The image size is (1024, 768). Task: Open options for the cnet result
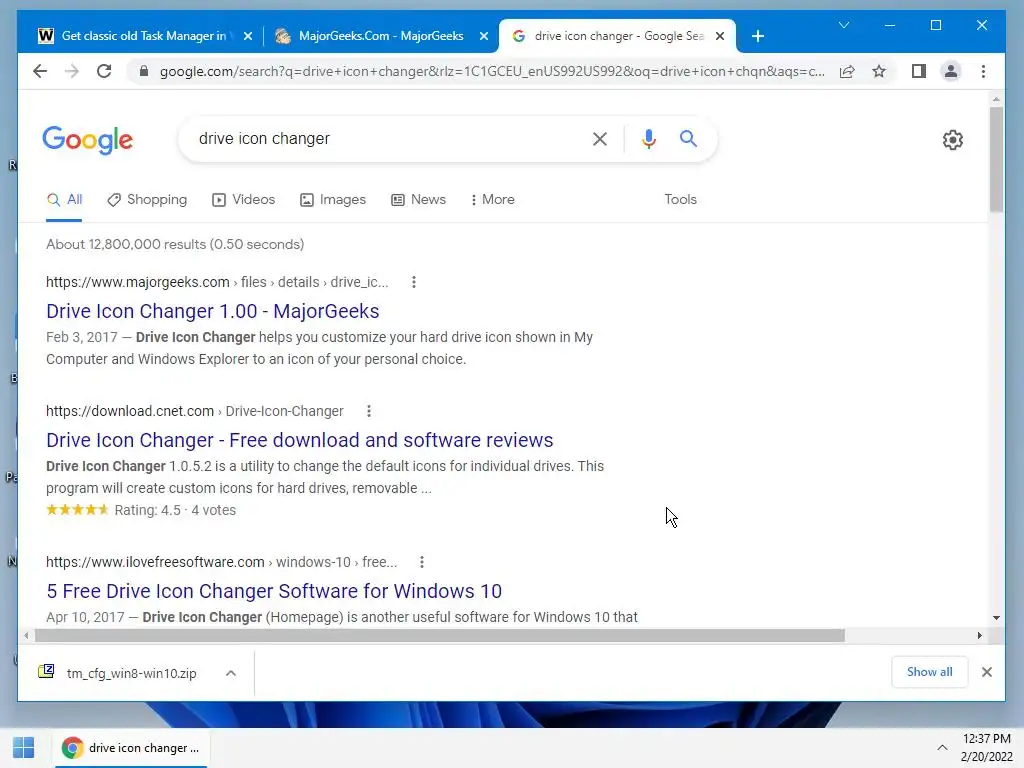(369, 411)
